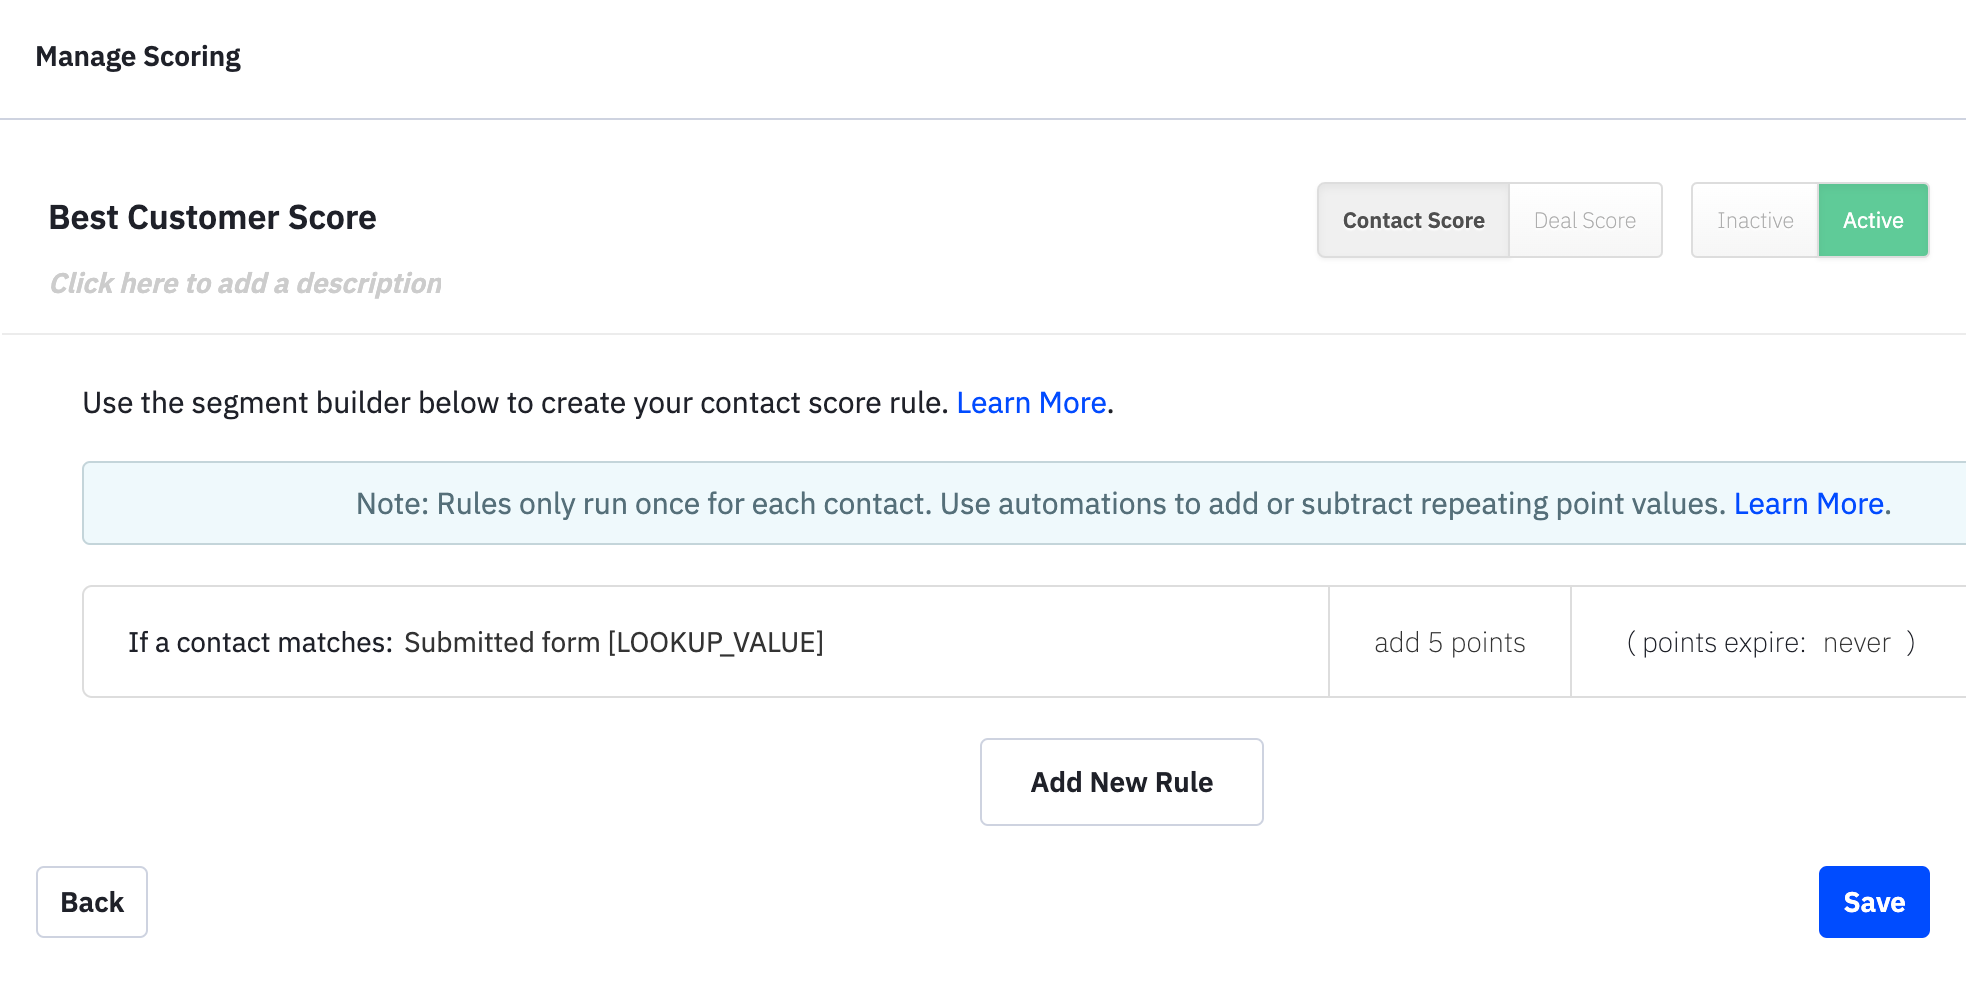Click the Save button
Viewport: 1966px width, 992px height.
(1873, 902)
